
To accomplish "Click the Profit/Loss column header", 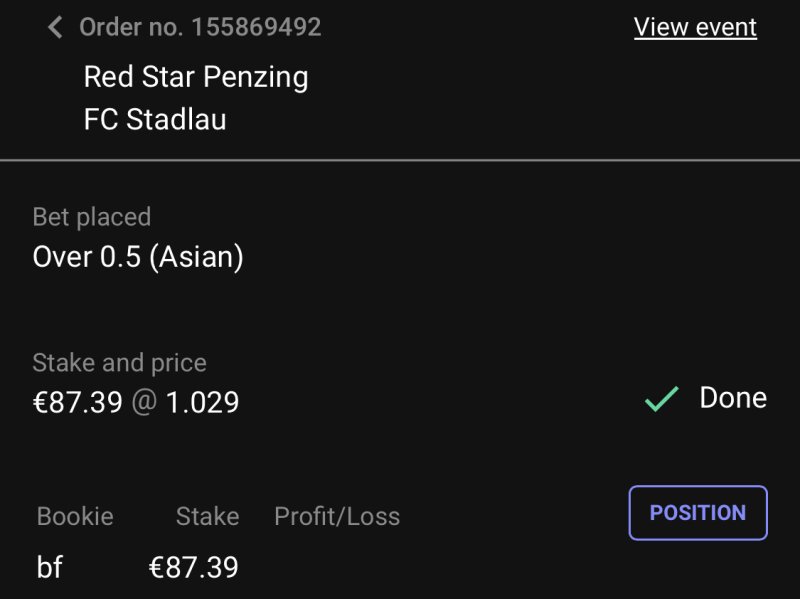I will (337, 517).
